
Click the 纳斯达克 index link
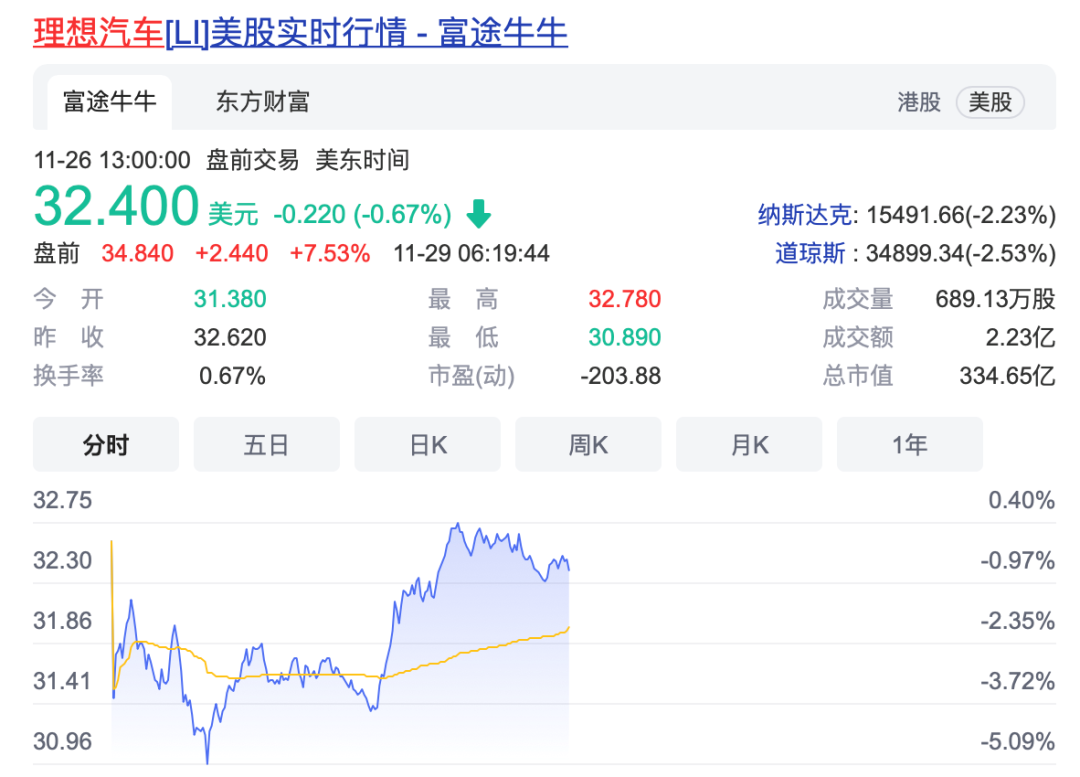(x=805, y=214)
